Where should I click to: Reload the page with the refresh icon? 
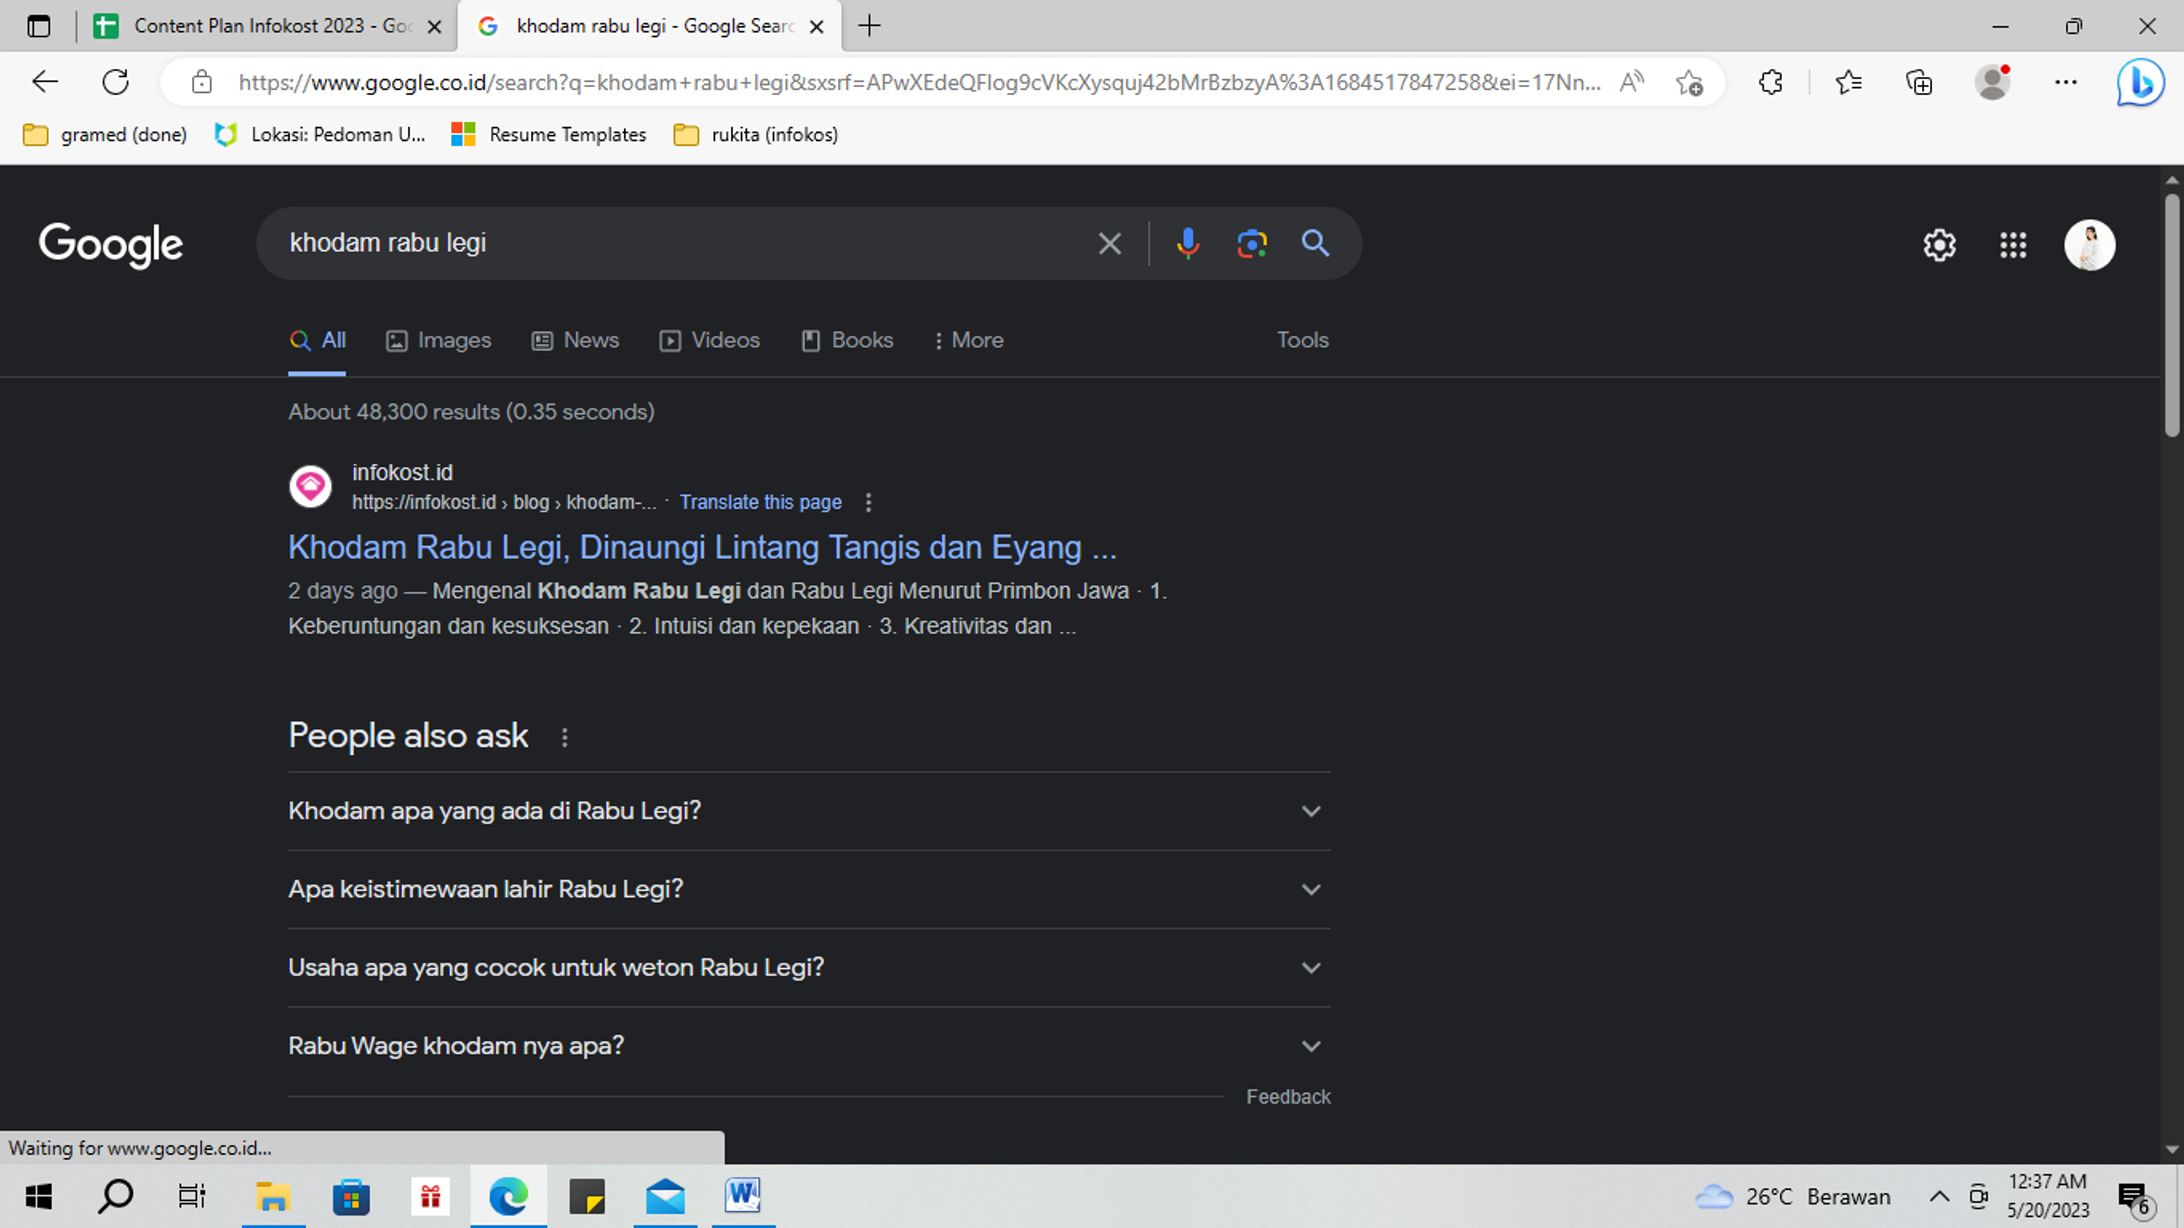(x=116, y=82)
